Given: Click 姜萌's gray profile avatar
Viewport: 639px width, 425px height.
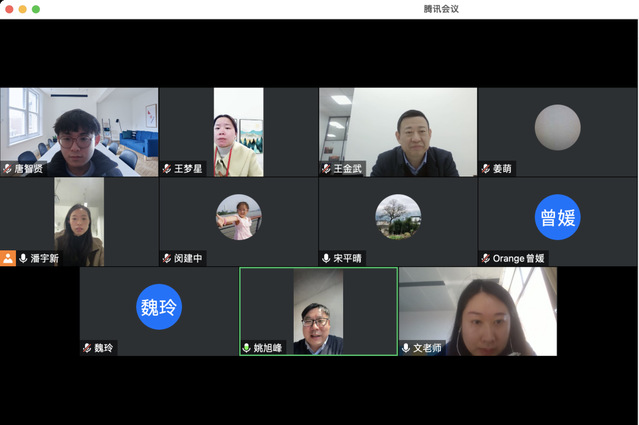Looking at the screenshot, I should [x=557, y=127].
